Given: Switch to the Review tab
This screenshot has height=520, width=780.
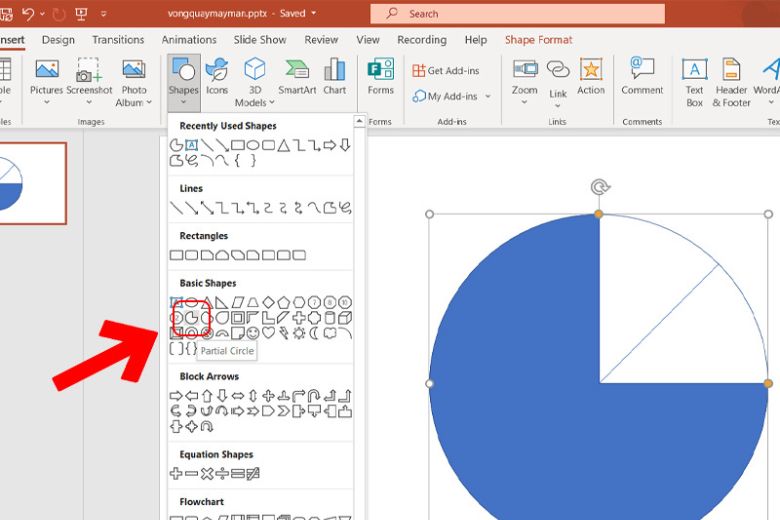Looking at the screenshot, I should point(321,40).
